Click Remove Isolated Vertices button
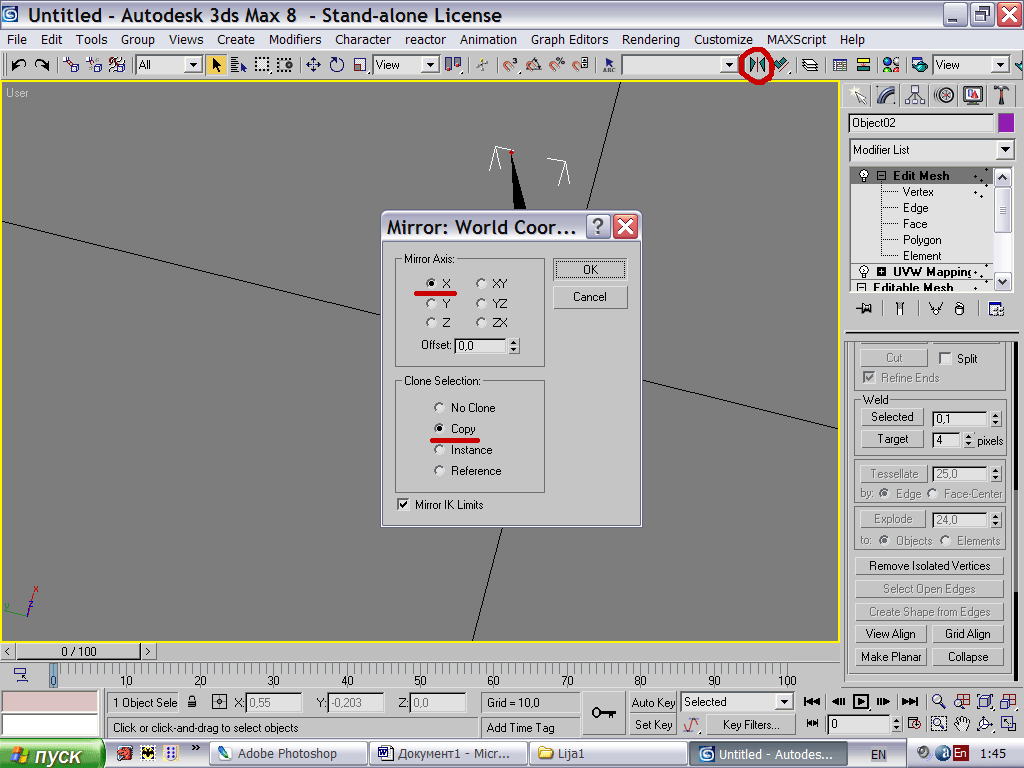Screen dimensions: 1024x768 [929, 566]
